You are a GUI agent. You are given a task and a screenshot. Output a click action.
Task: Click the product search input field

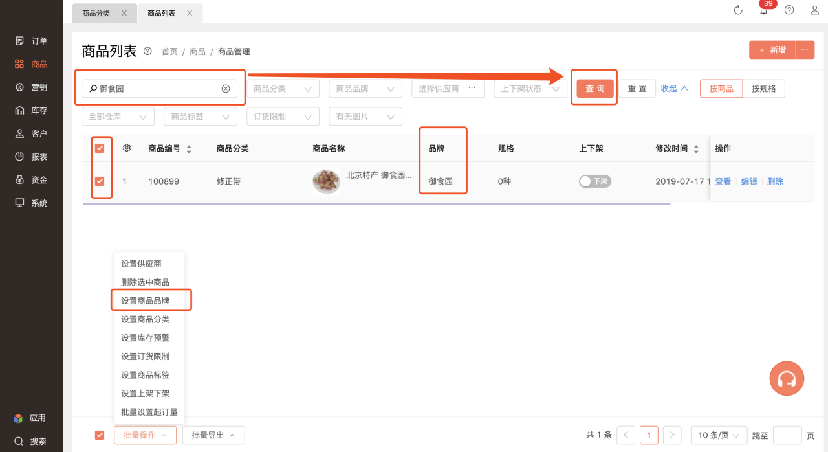(x=150, y=88)
